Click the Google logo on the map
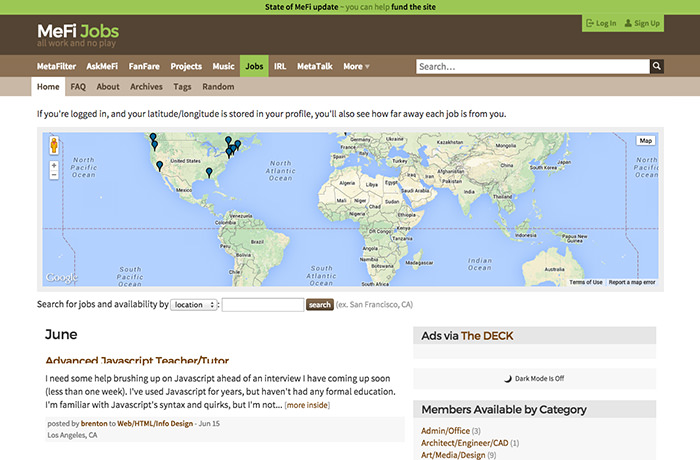700x460 pixels. coord(62,277)
